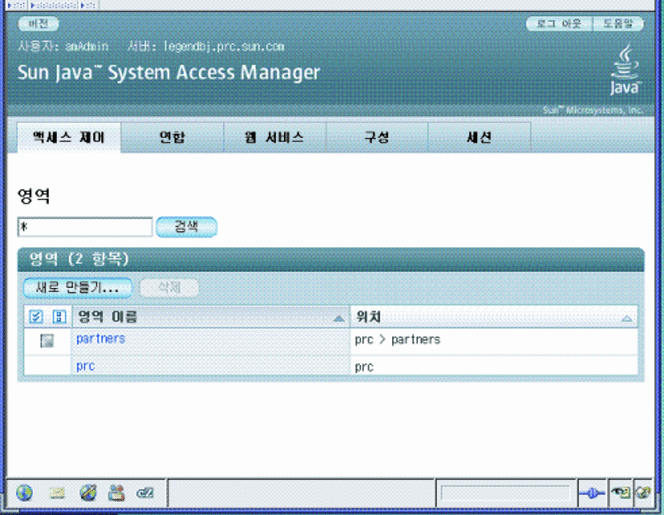Open the 세션 tab
664x515 pixels.
(479, 137)
